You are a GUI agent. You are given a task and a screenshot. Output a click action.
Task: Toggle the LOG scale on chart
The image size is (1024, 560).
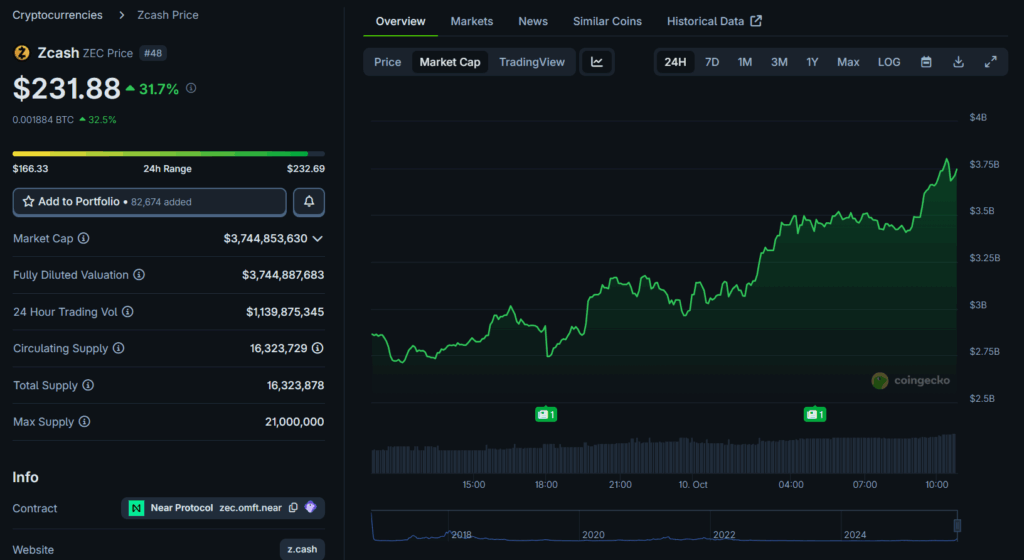coord(889,62)
